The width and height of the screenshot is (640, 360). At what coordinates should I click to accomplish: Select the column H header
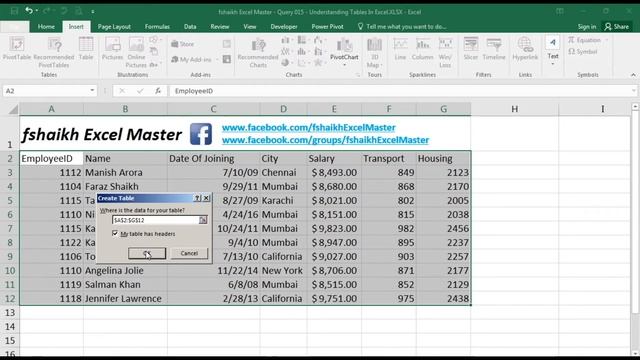tap(514, 109)
